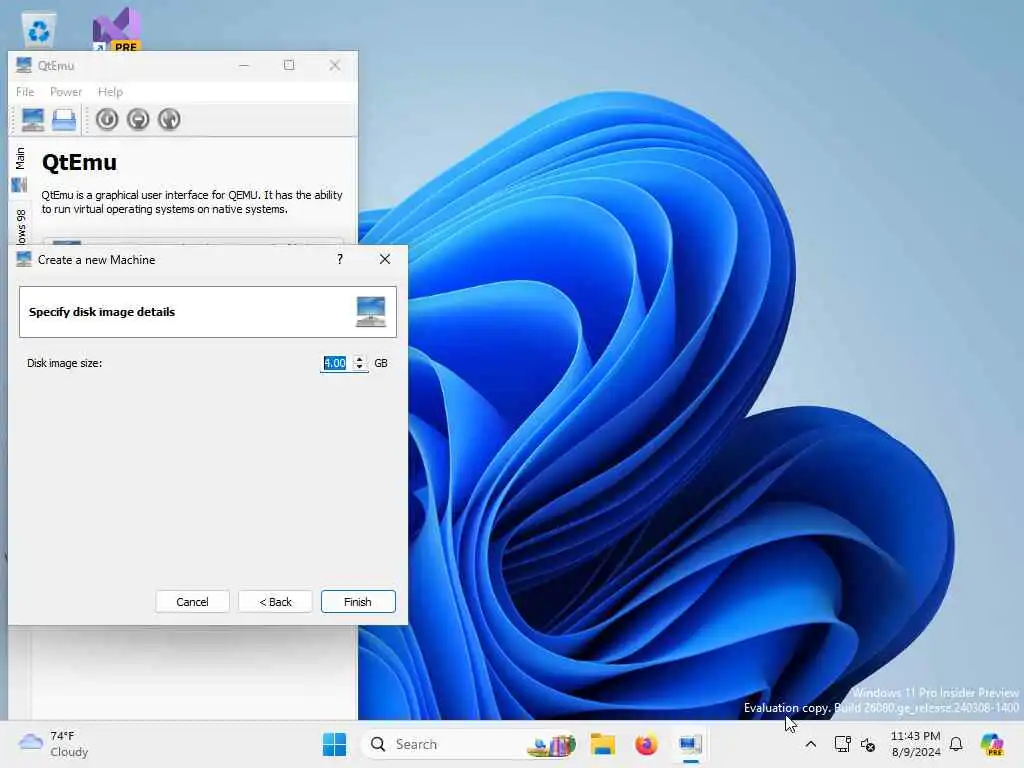Screen dimensions: 1024x768
Task: Click the Start power icon in the QtEmu toolbar
Action: pyautogui.click(x=107, y=120)
